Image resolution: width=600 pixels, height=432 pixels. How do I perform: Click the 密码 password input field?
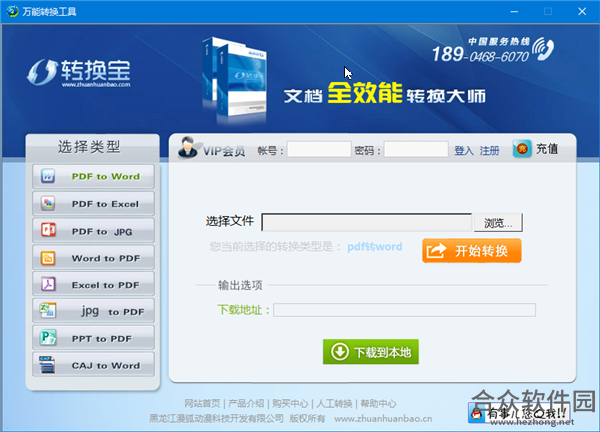coord(416,149)
